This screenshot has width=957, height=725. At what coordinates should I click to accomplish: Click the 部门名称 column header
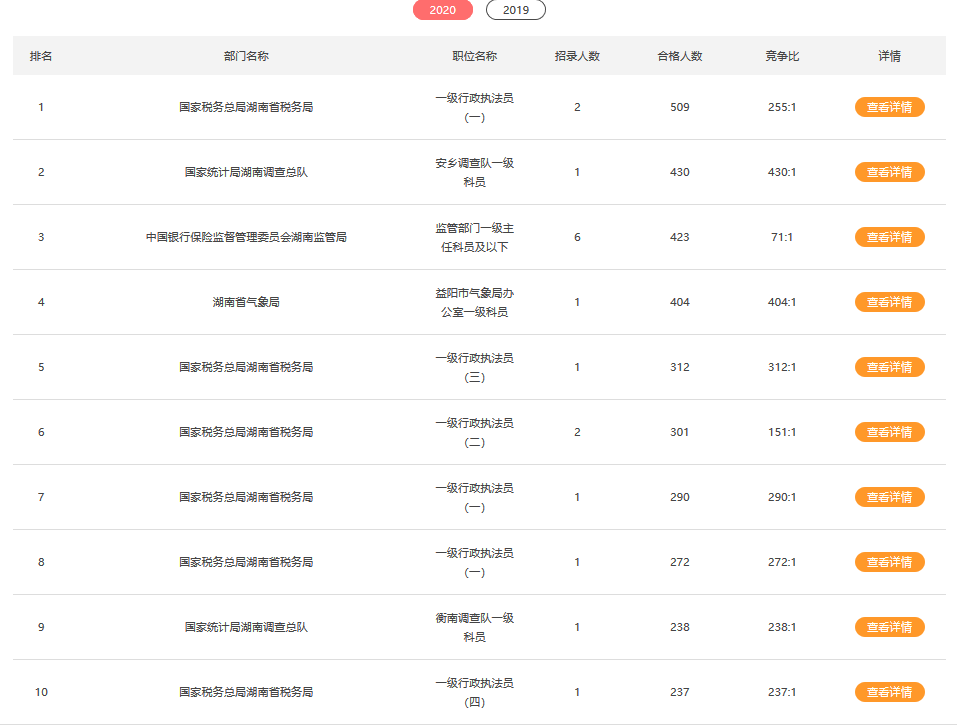click(x=246, y=56)
